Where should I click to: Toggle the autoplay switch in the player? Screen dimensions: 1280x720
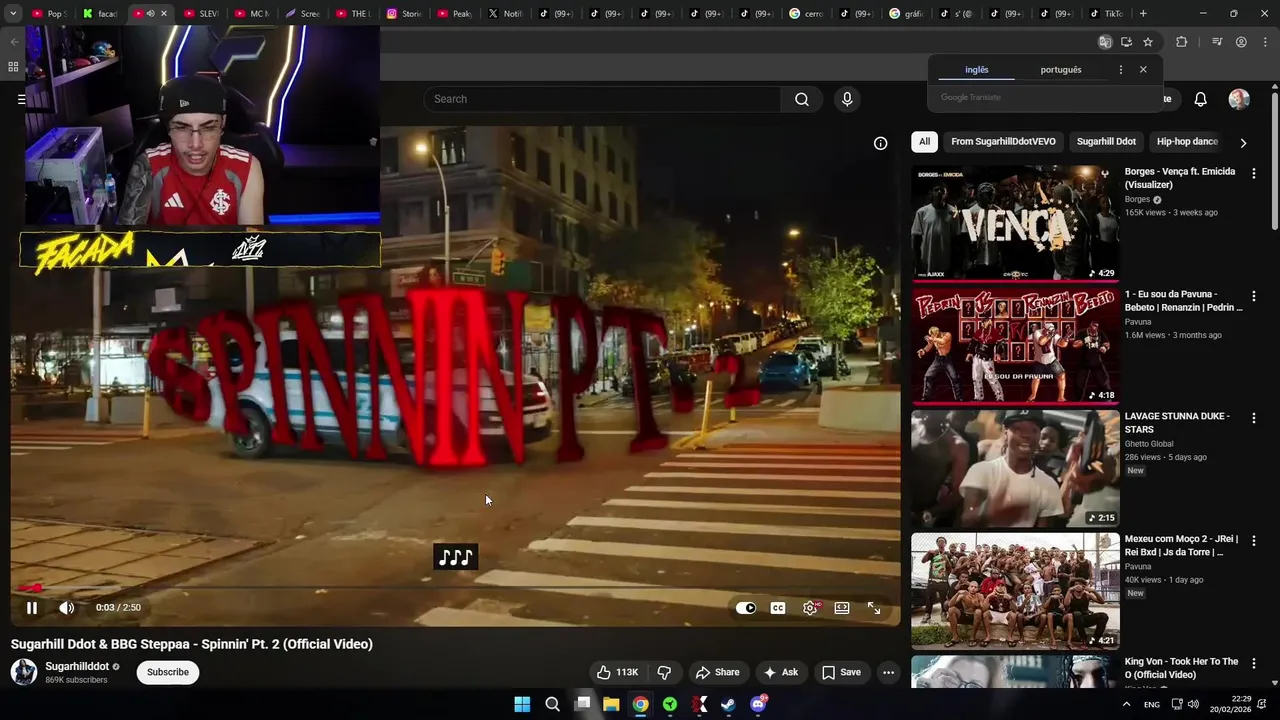746,608
